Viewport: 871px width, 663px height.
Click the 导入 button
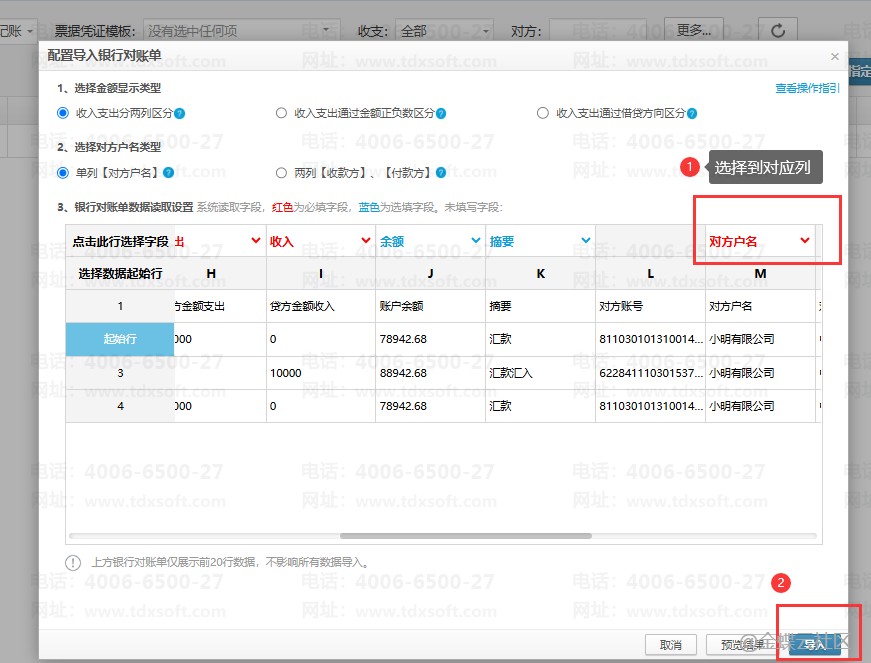(815, 645)
